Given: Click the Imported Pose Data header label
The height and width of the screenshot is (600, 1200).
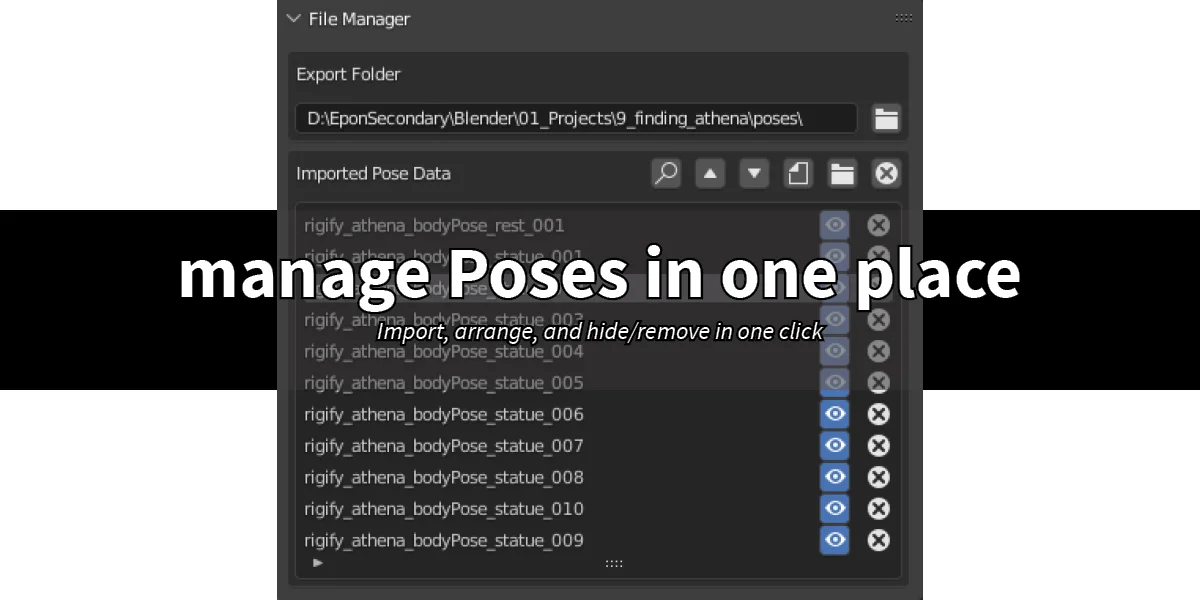Looking at the screenshot, I should pyautogui.click(x=374, y=173).
